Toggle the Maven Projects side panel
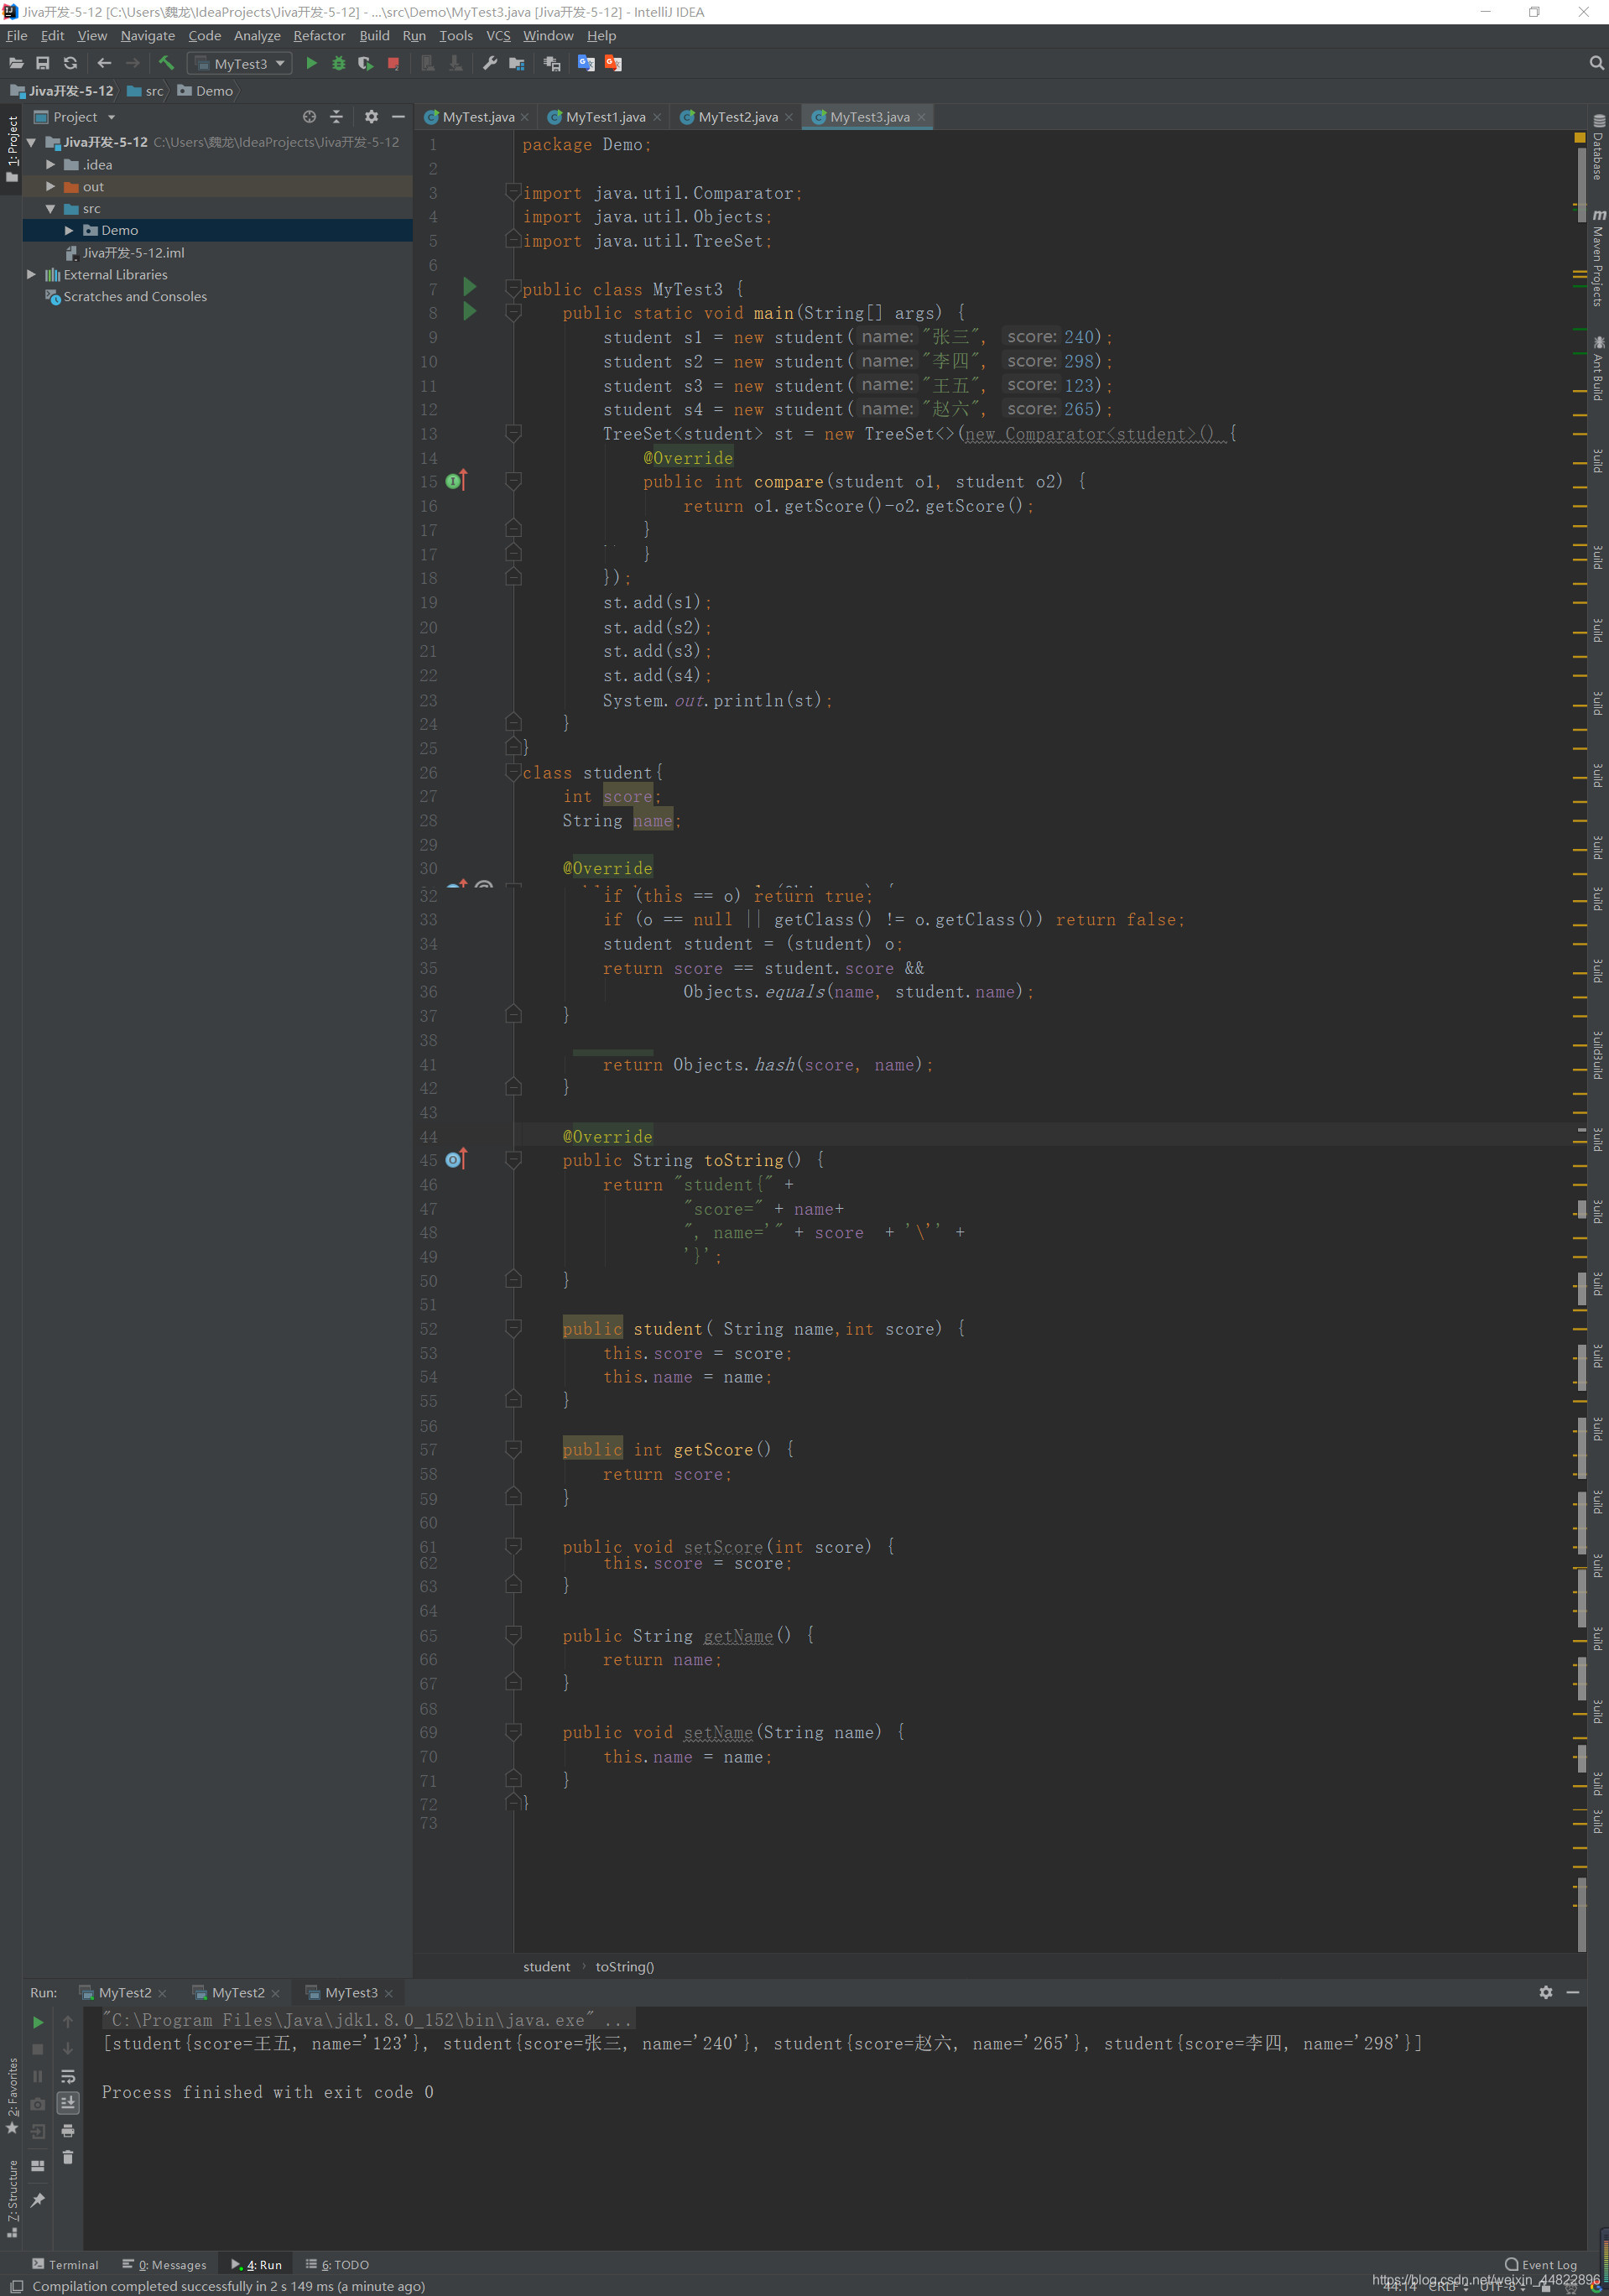The width and height of the screenshot is (1609, 2296). (1598, 258)
